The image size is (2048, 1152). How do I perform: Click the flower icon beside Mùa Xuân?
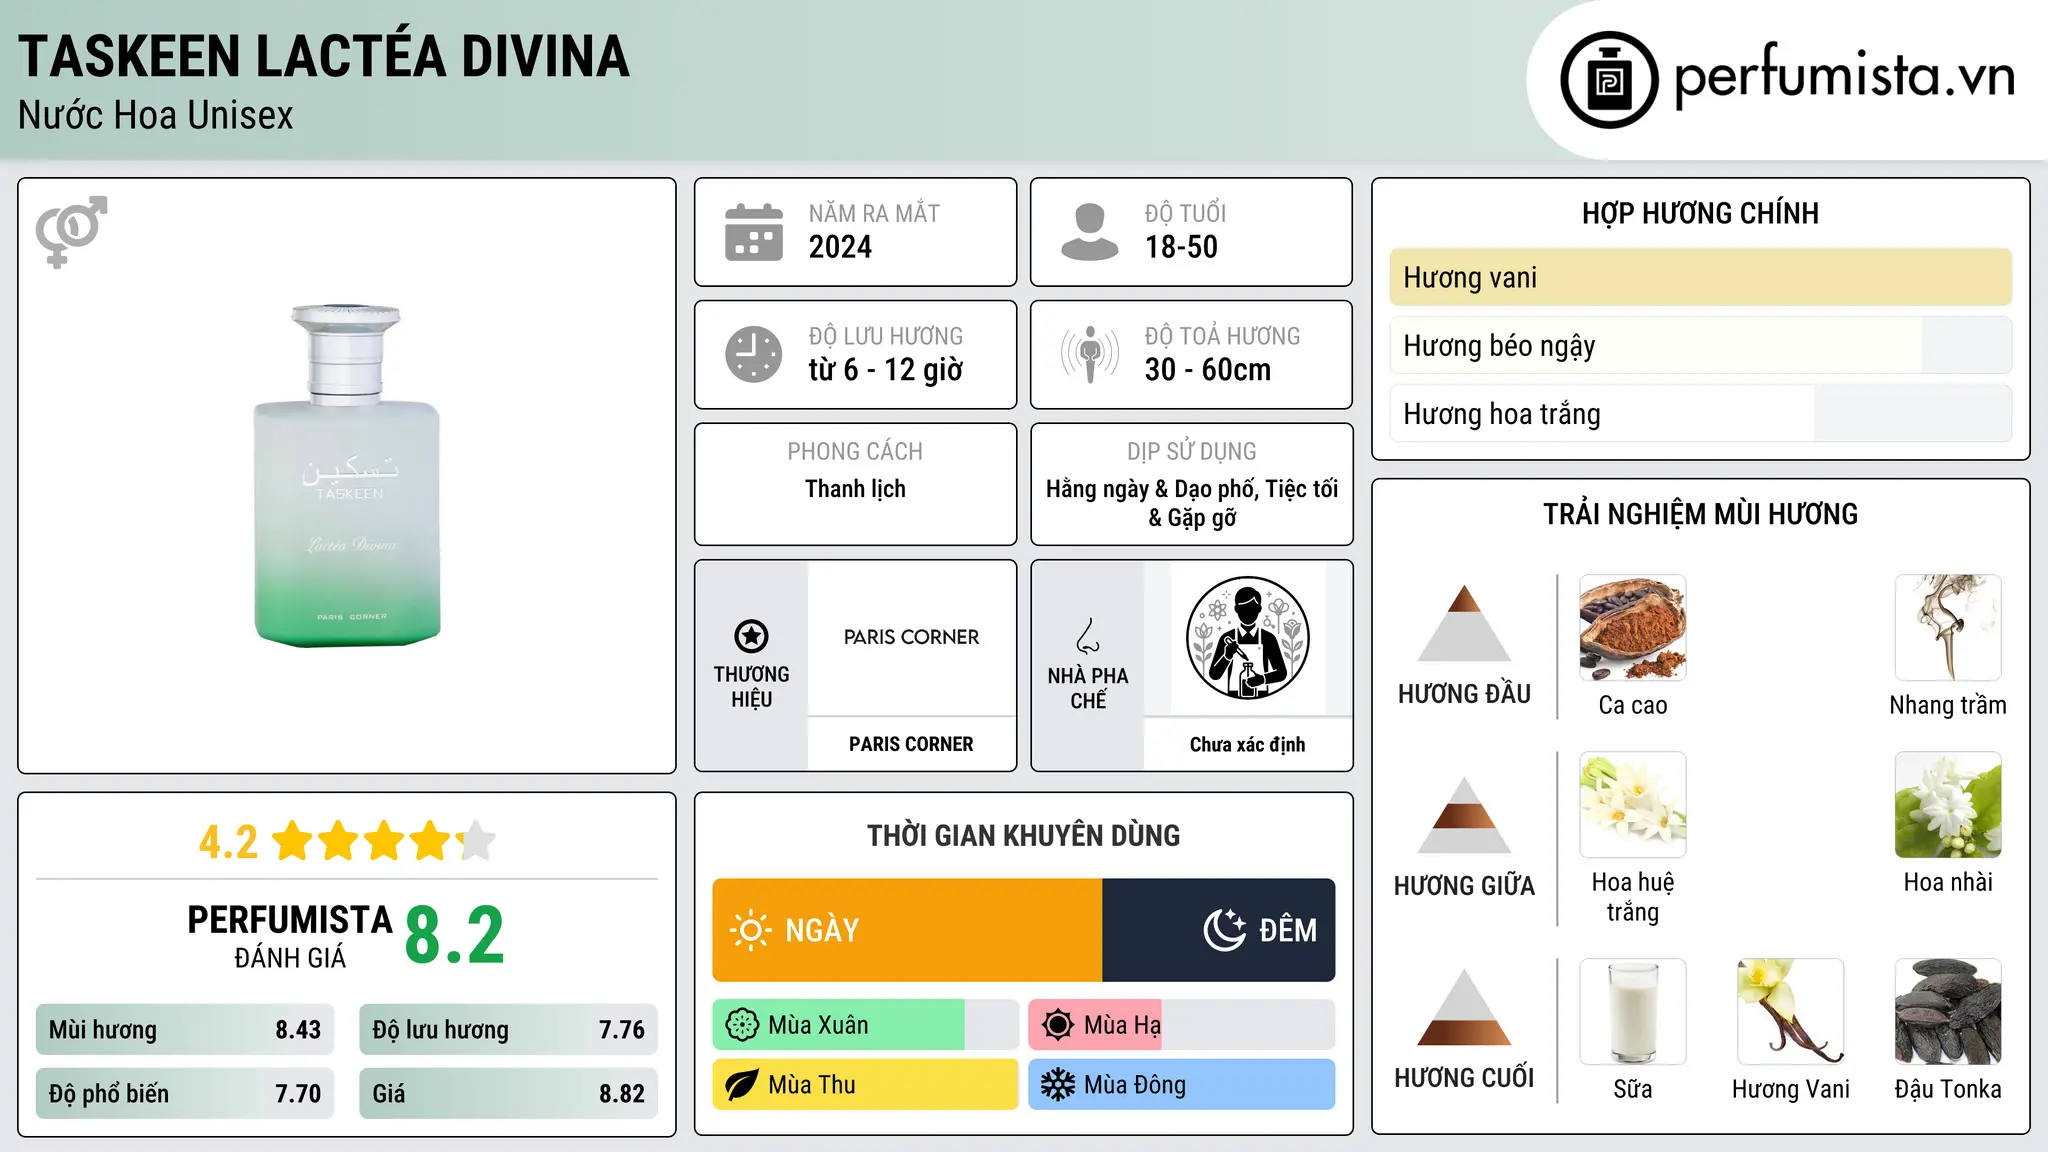coord(742,1025)
